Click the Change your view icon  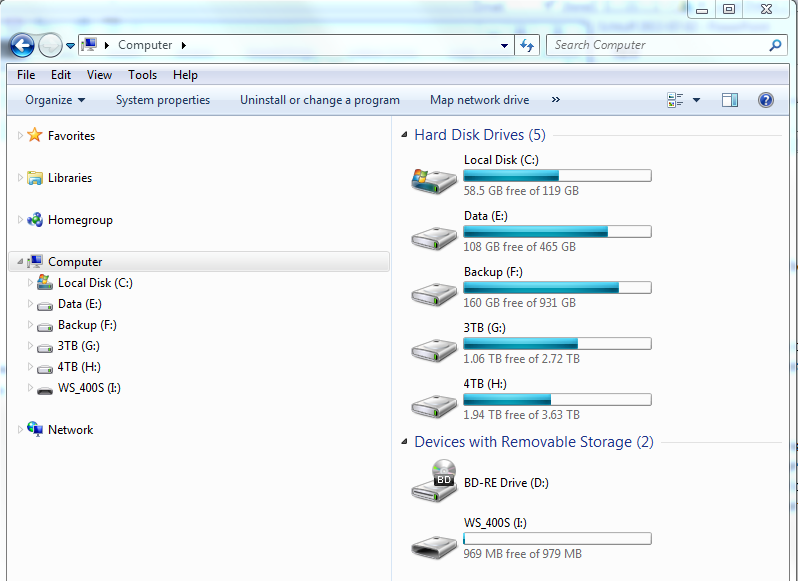[675, 100]
